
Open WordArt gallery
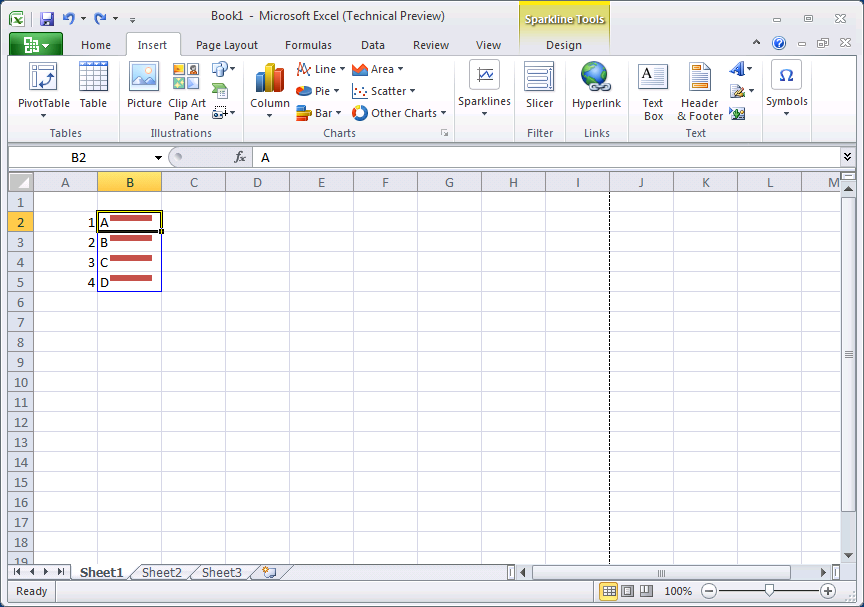click(x=741, y=69)
